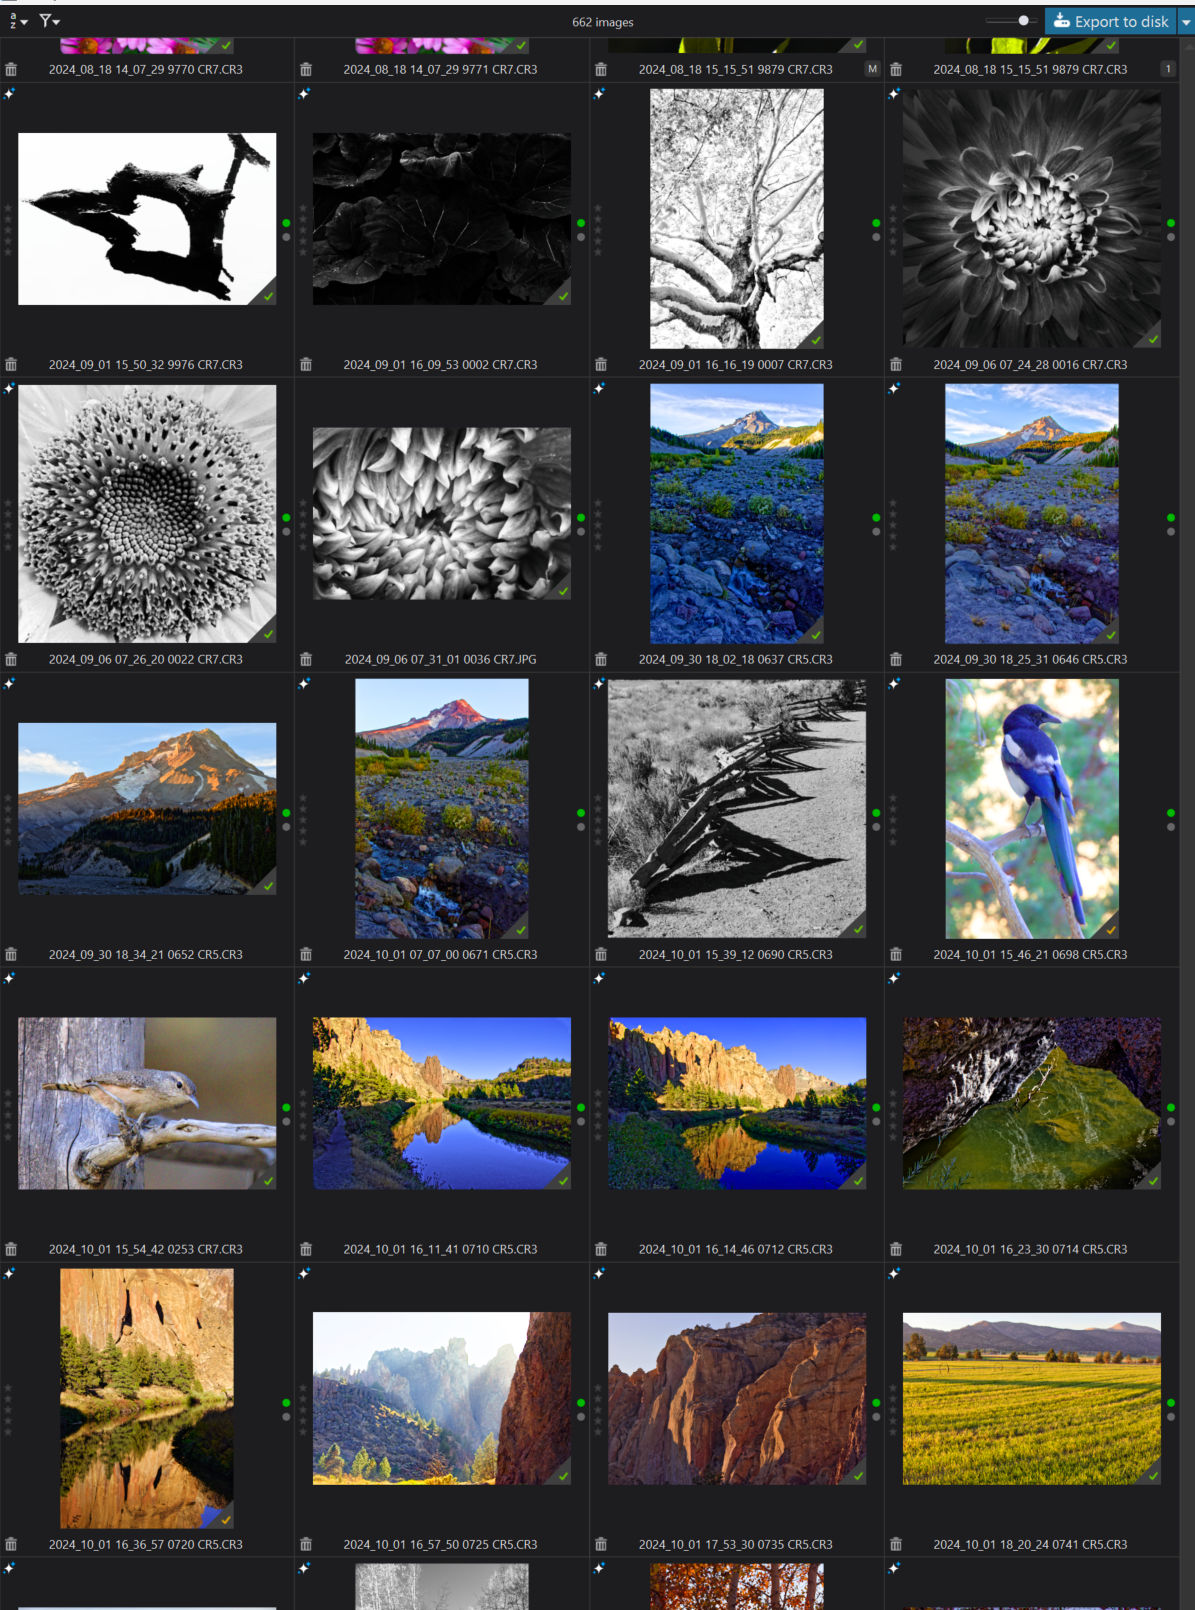
Task: Click filename 2024_09_06 07_31_01 0036 CR7.JPG
Action: tap(441, 660)
